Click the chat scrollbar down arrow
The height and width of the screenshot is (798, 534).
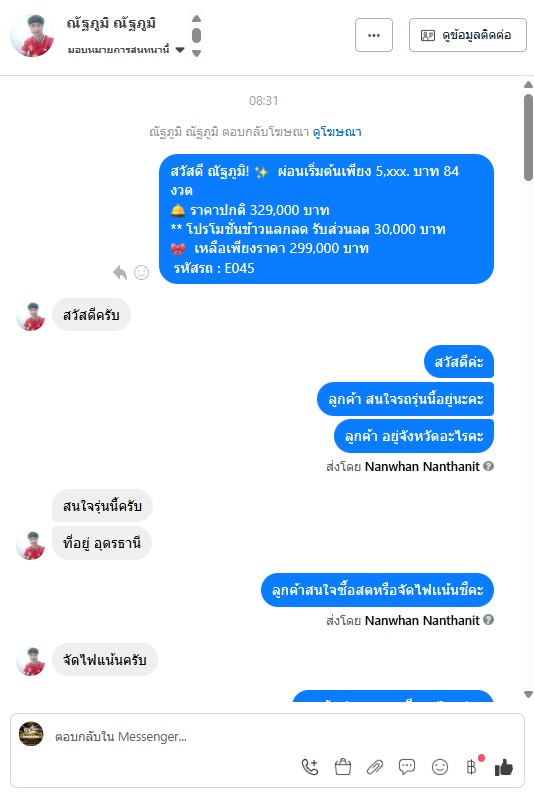[x=528, y=694]
